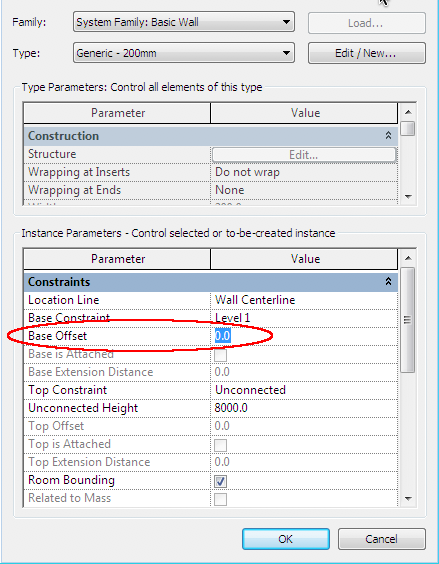Open the Family dropdown list

click(x=184, y=22)
